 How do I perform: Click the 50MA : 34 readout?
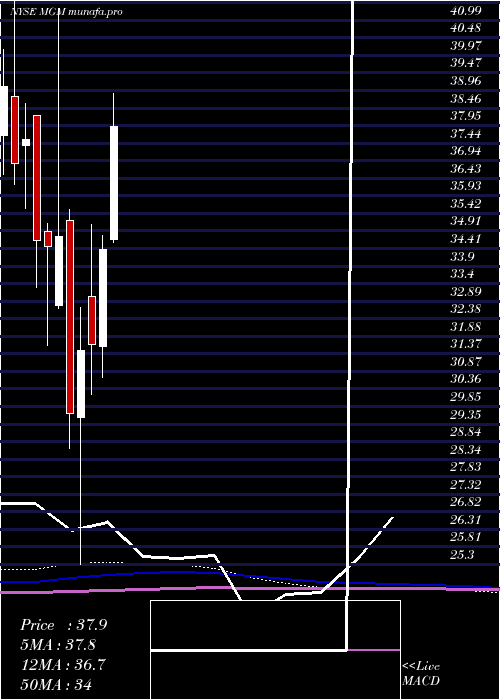coord(56,684)
